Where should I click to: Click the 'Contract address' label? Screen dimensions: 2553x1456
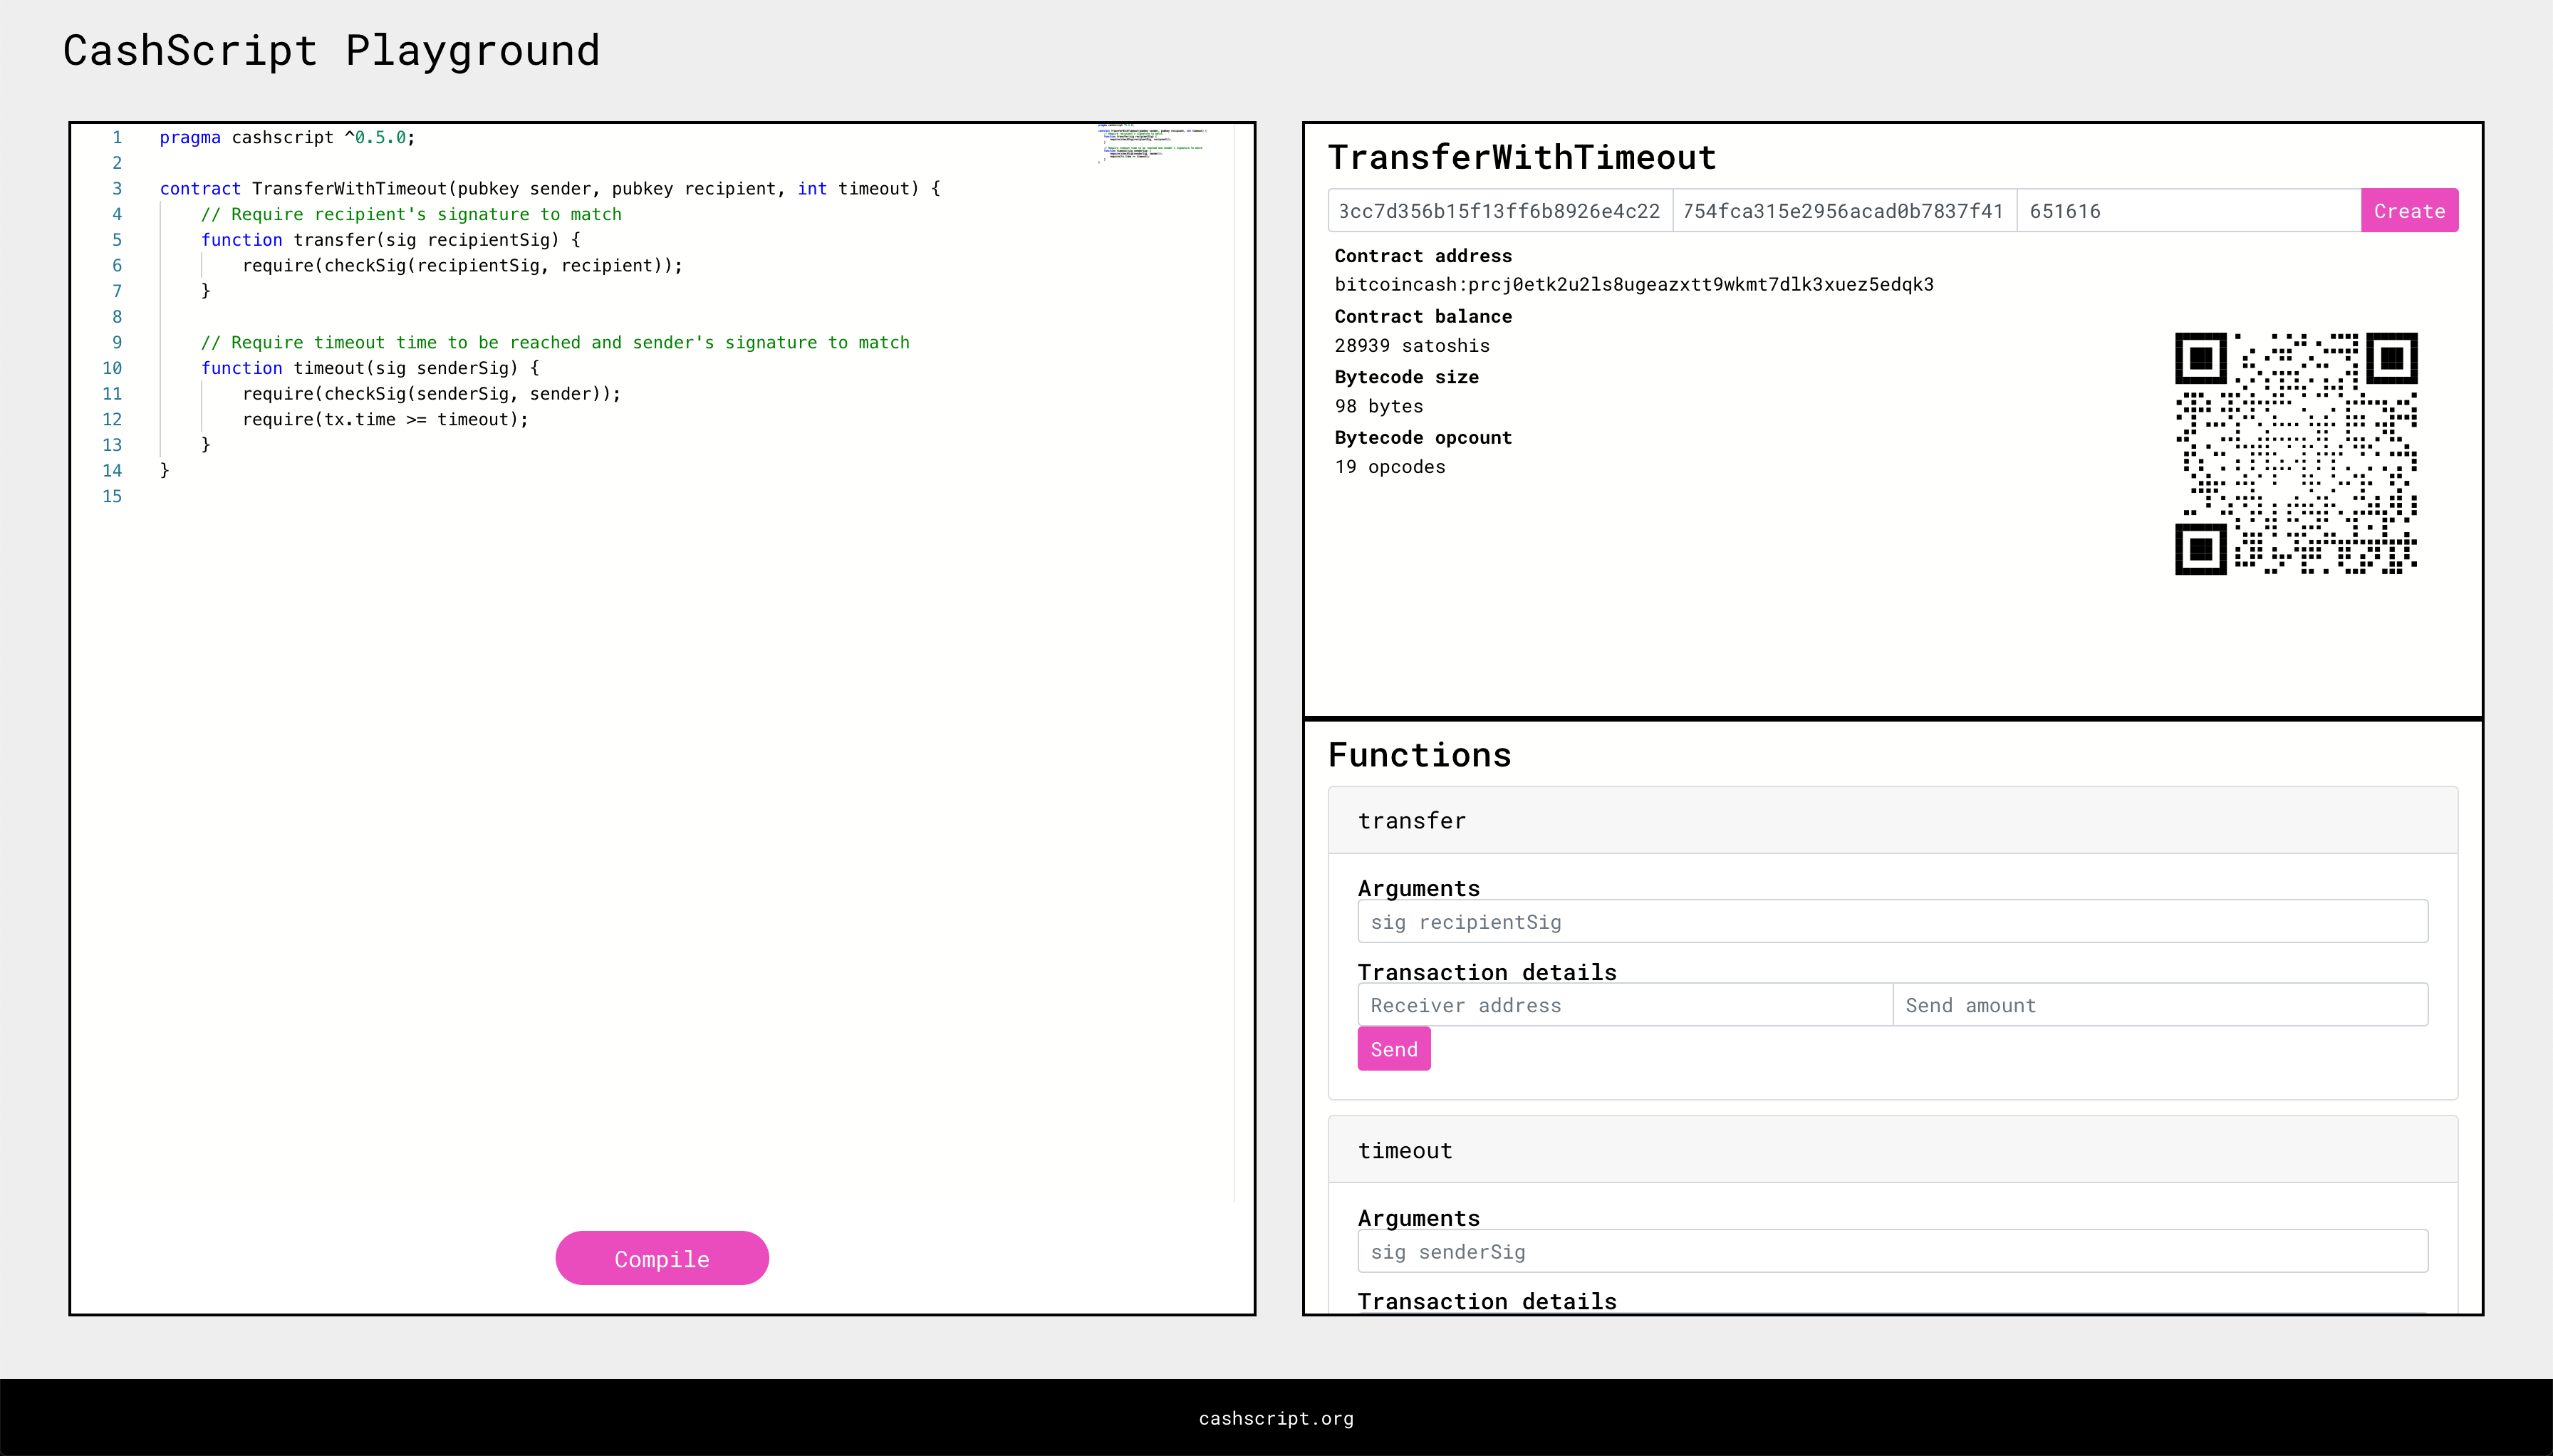1423,256
